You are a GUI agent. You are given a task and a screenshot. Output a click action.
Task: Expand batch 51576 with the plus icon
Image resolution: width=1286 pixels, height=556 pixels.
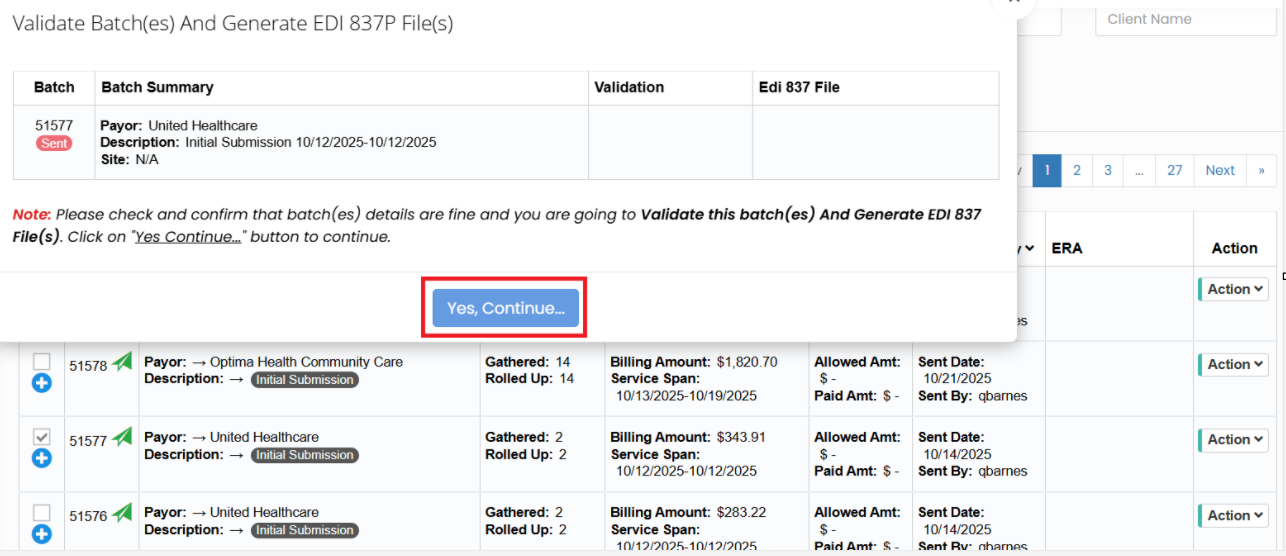click(x=42, y=534)
